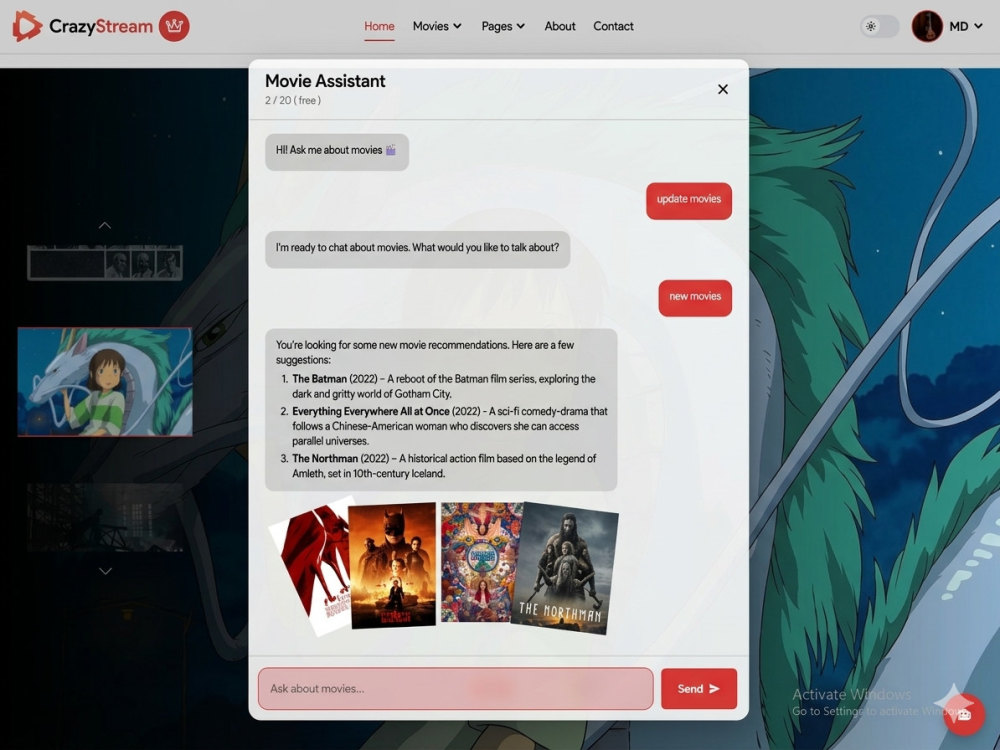Select the dark building thumbnail at bottom
The height and width of the screenshot is (750, 1000).
coord(105,517)
